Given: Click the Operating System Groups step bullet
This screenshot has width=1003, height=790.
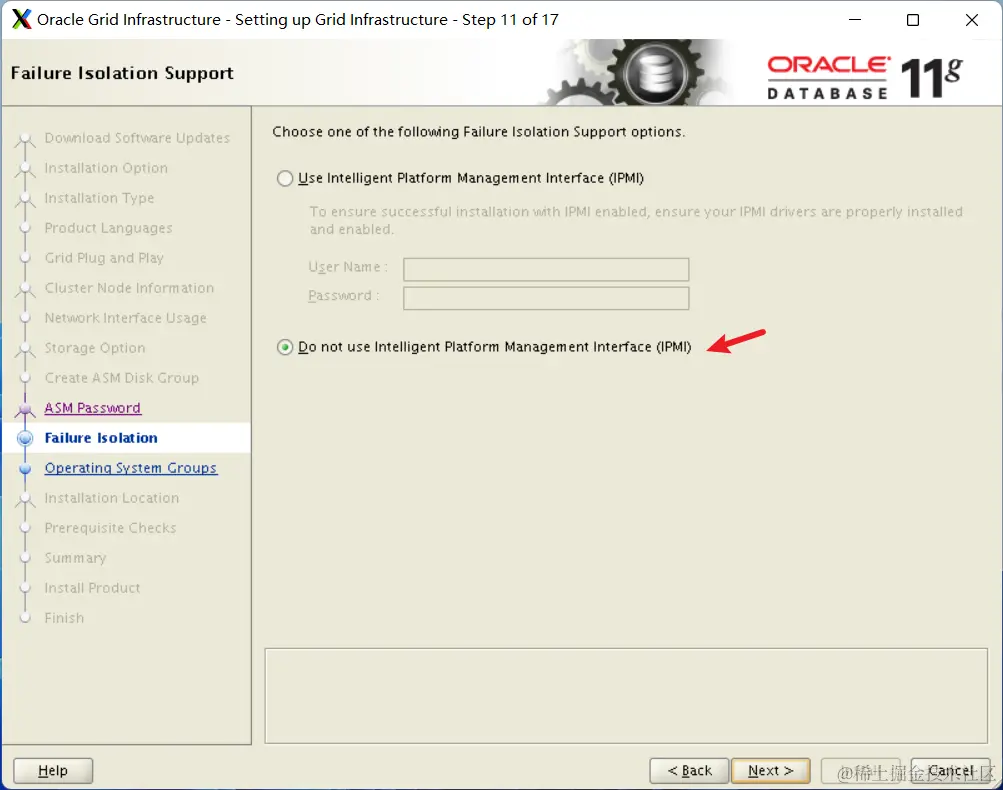Looking at the screenshot, I should pyautogui.click(x=25, y=469).
